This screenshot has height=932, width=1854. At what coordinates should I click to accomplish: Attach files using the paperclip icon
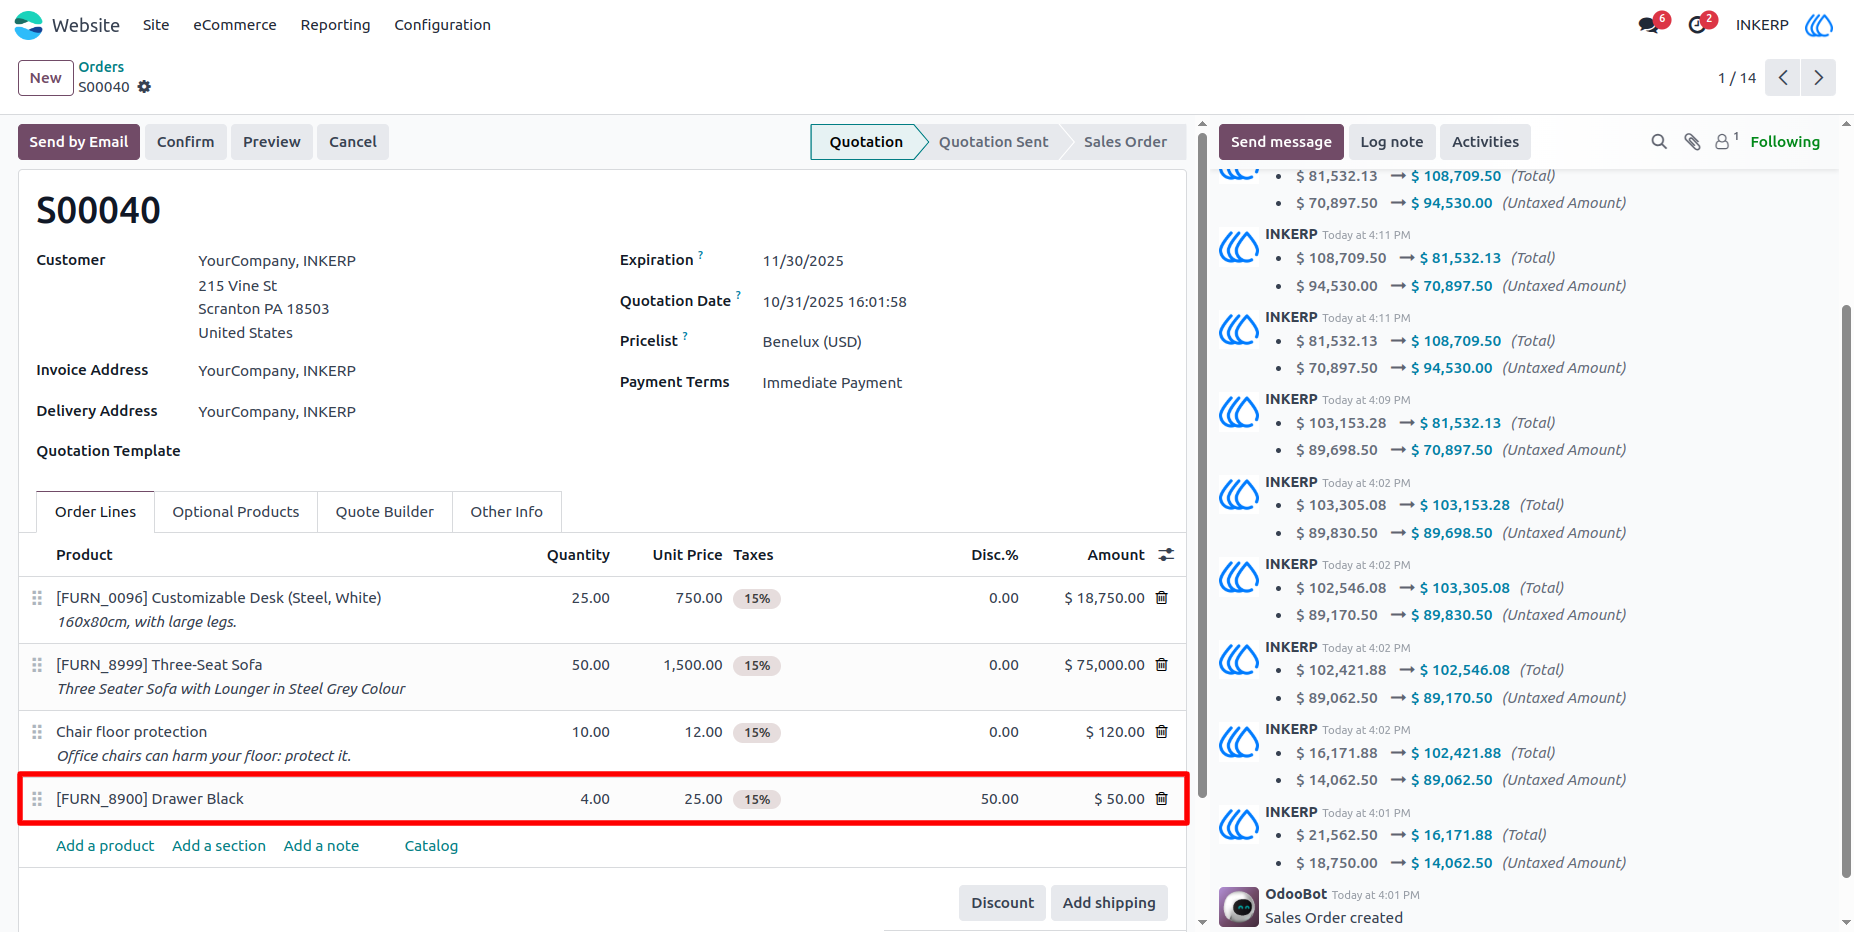(1692, 142)
